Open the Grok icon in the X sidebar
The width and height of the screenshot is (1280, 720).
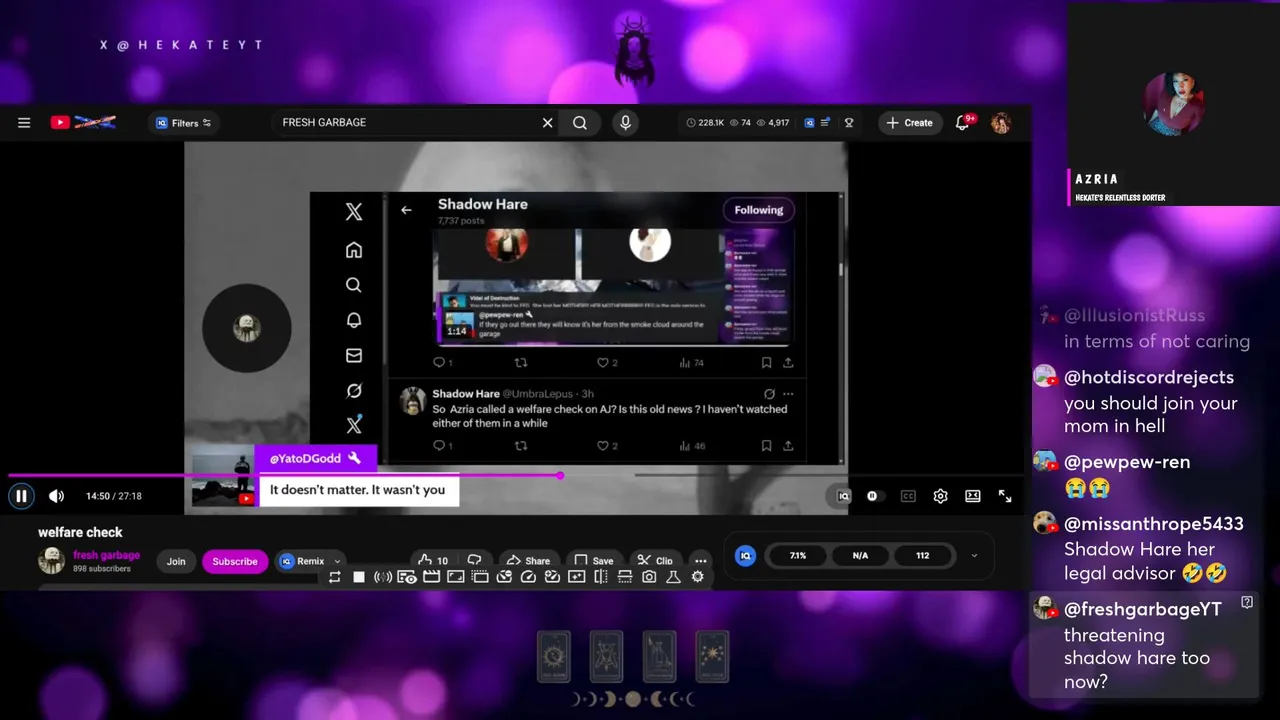click(354, 391)
